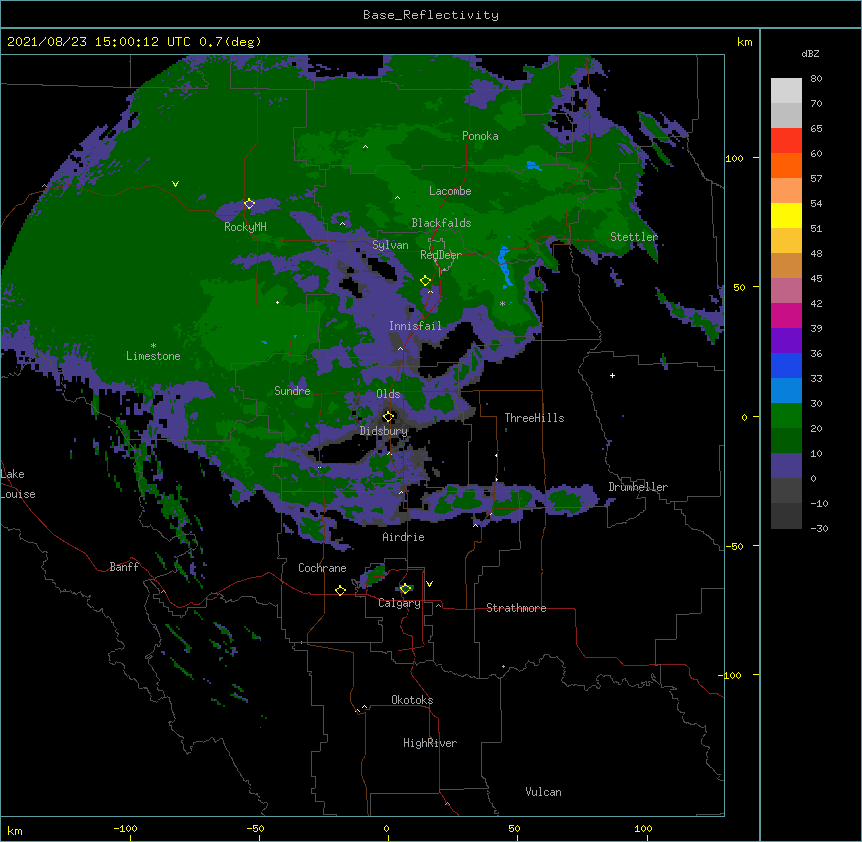Click the Base_Reflectivity title
The image size is (862, 842).
tap(431, 15)
